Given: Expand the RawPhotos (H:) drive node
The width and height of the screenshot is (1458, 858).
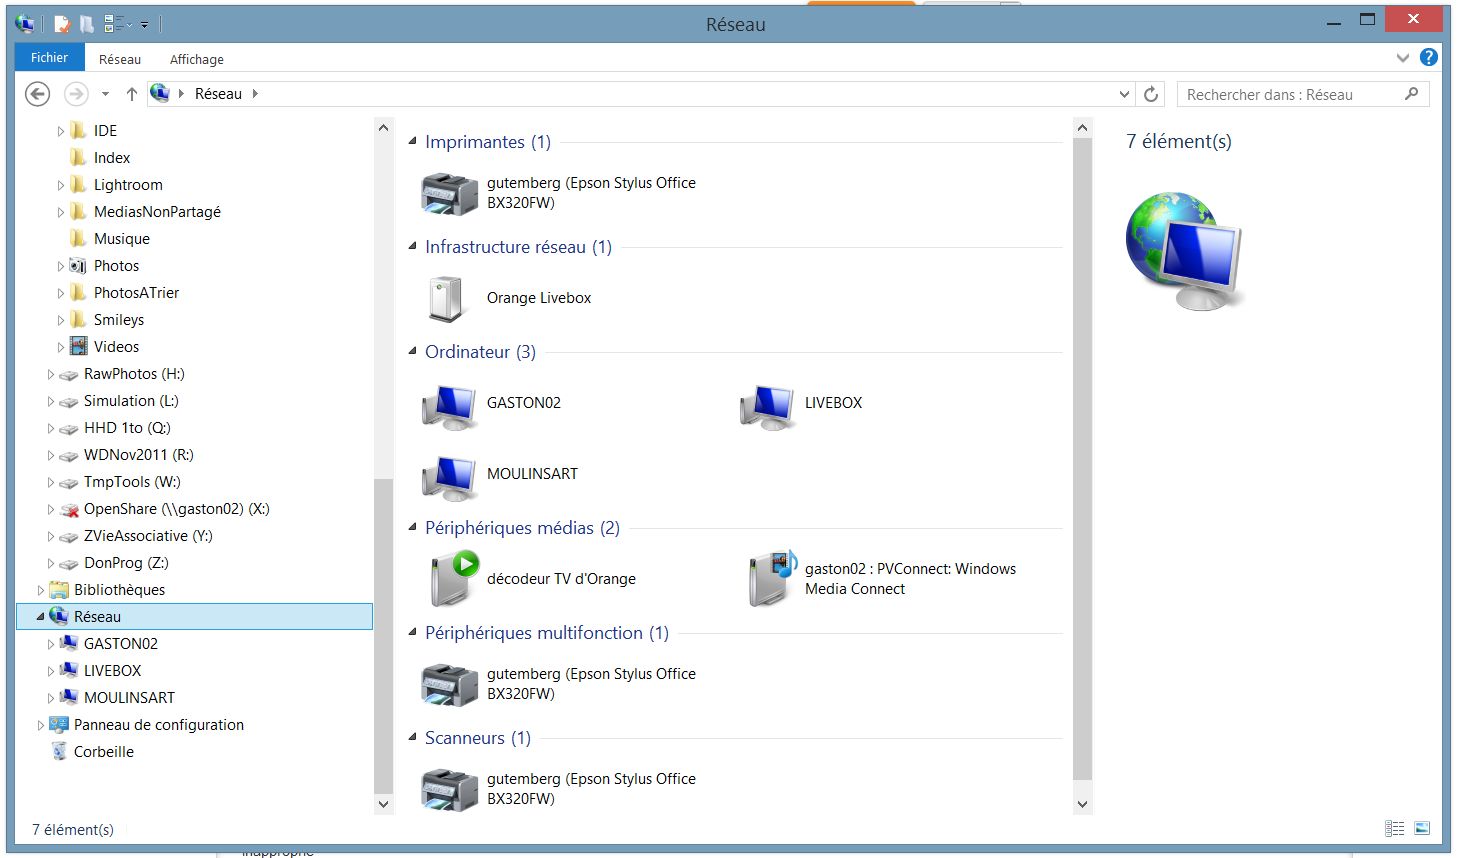Looking at the screenshot, I should (x=51, y=374).
